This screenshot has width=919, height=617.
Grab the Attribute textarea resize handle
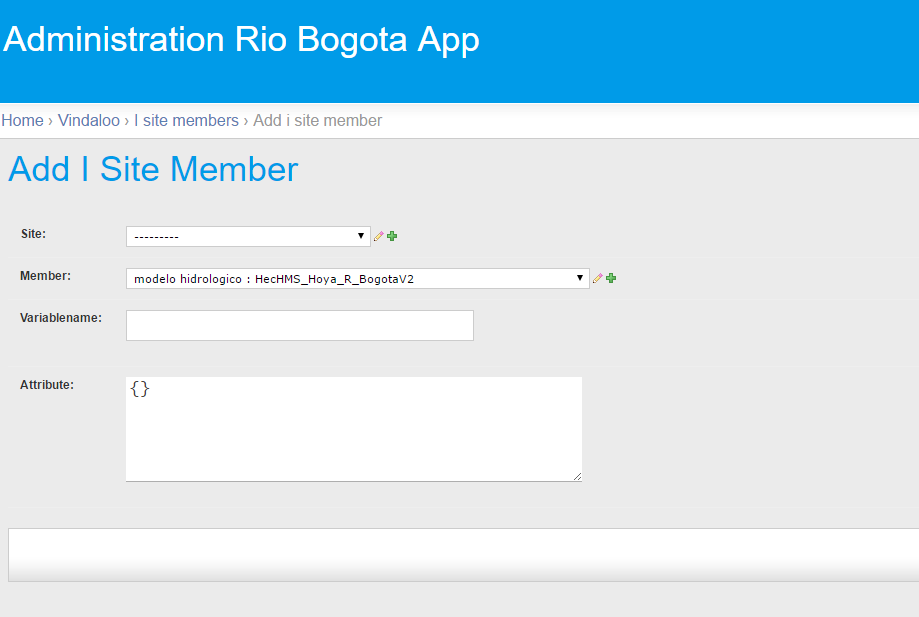577,476
